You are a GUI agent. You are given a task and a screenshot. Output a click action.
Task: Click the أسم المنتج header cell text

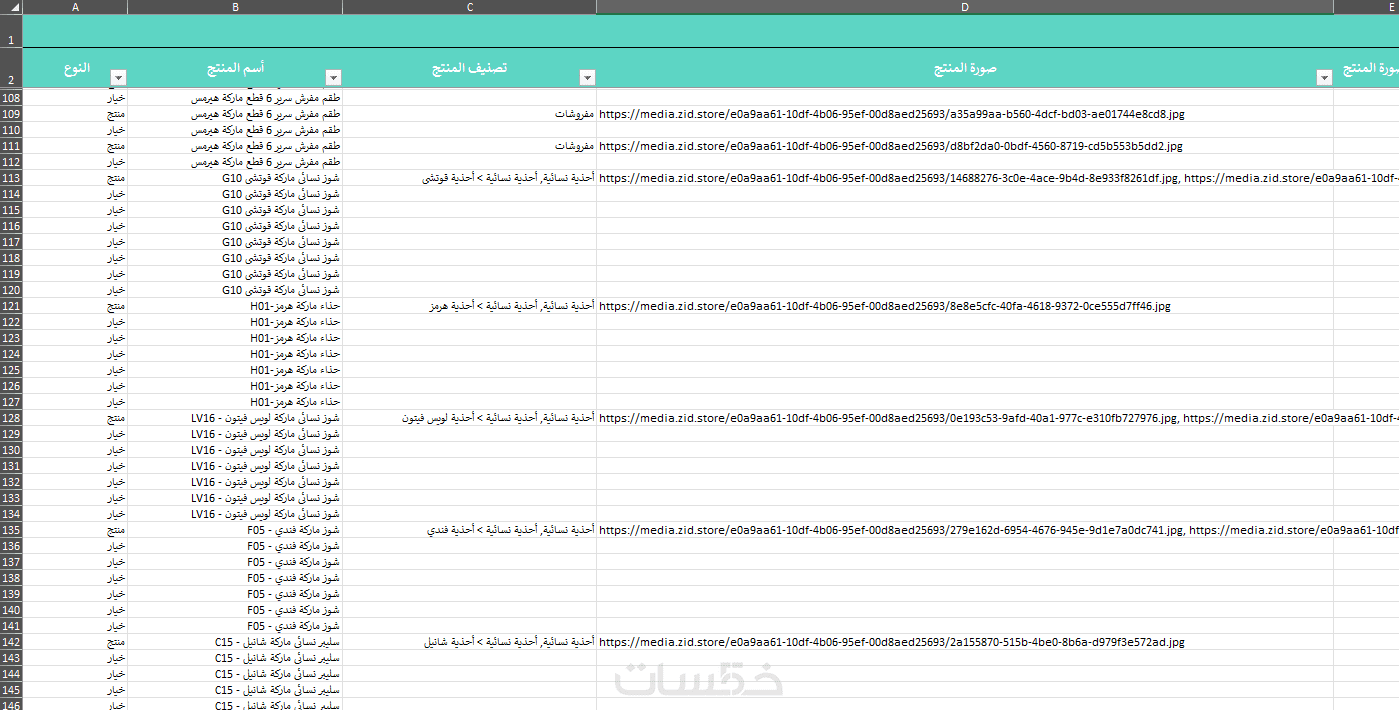pos(236,68)
